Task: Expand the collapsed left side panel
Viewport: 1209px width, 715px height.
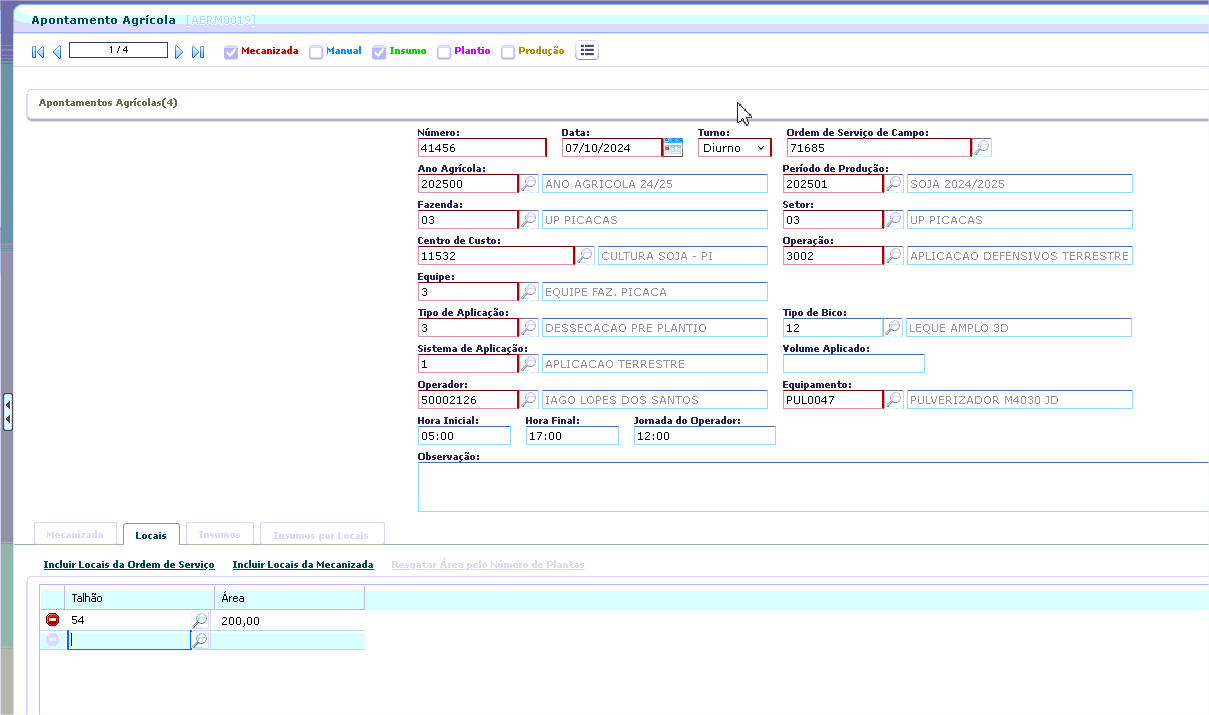Action: (x=7, y=412)
